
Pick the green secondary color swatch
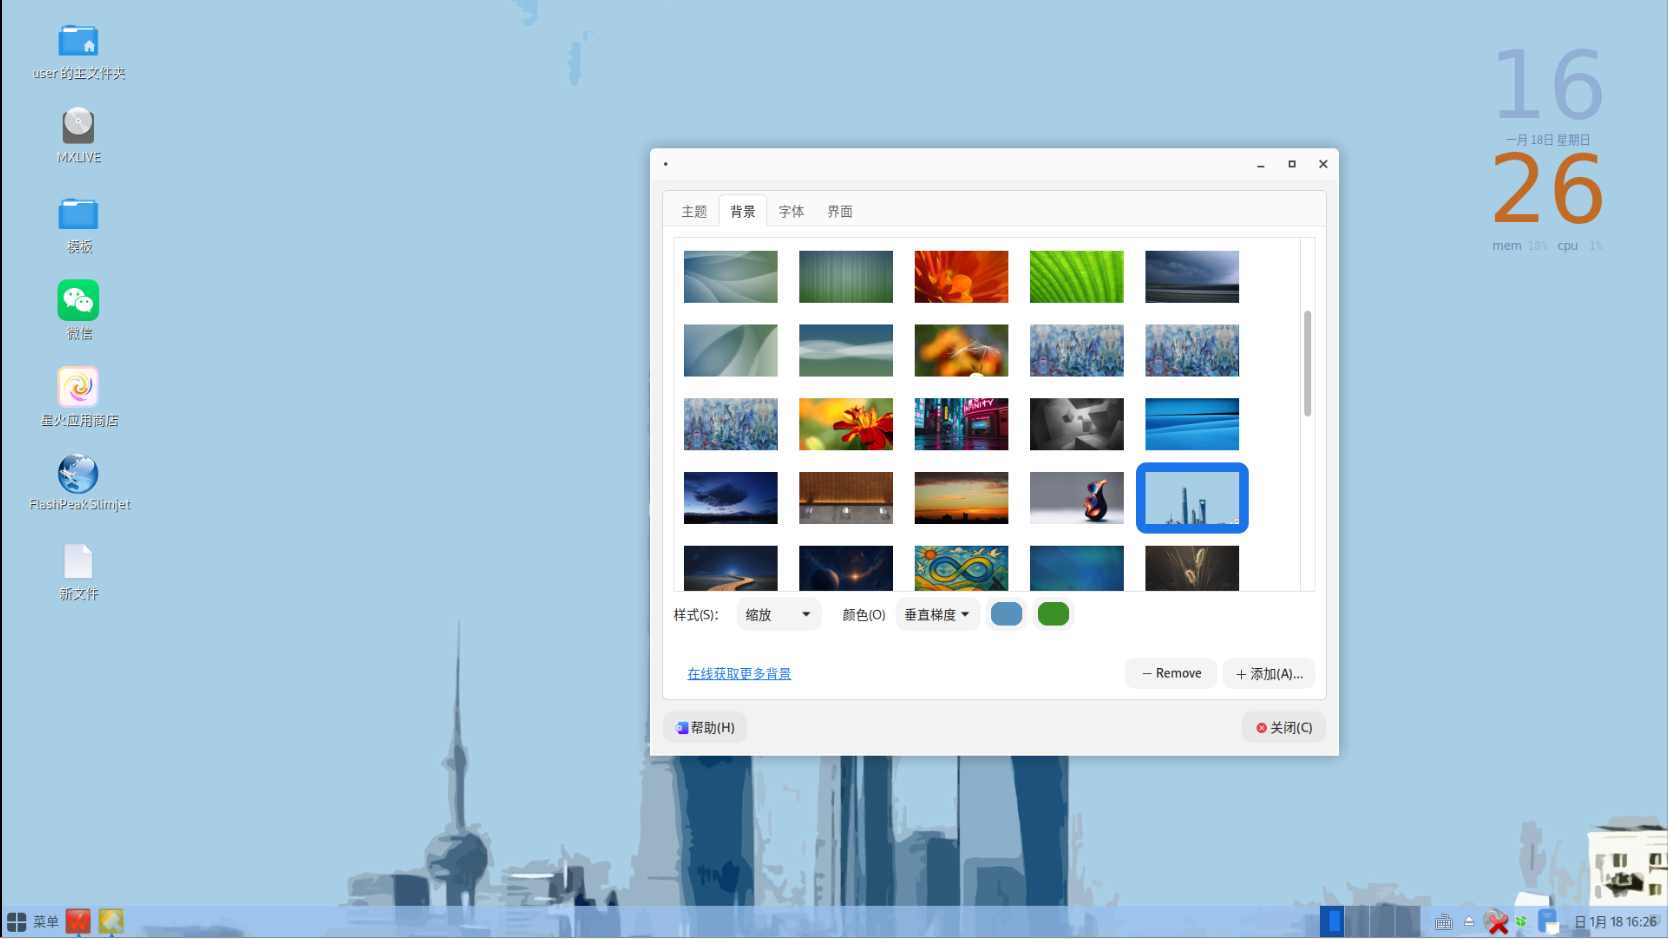(1053, 614)
